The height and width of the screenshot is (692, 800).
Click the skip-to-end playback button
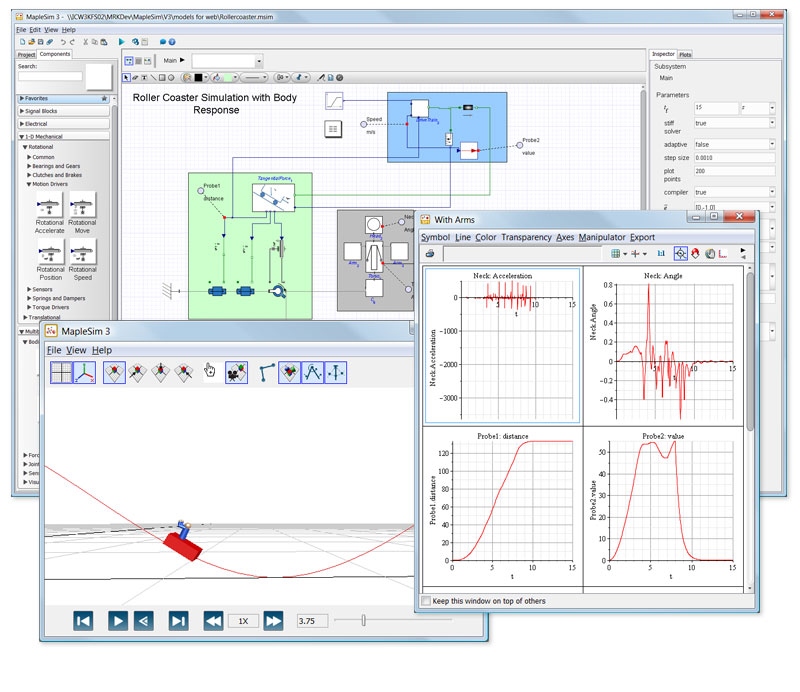point(178,621)
